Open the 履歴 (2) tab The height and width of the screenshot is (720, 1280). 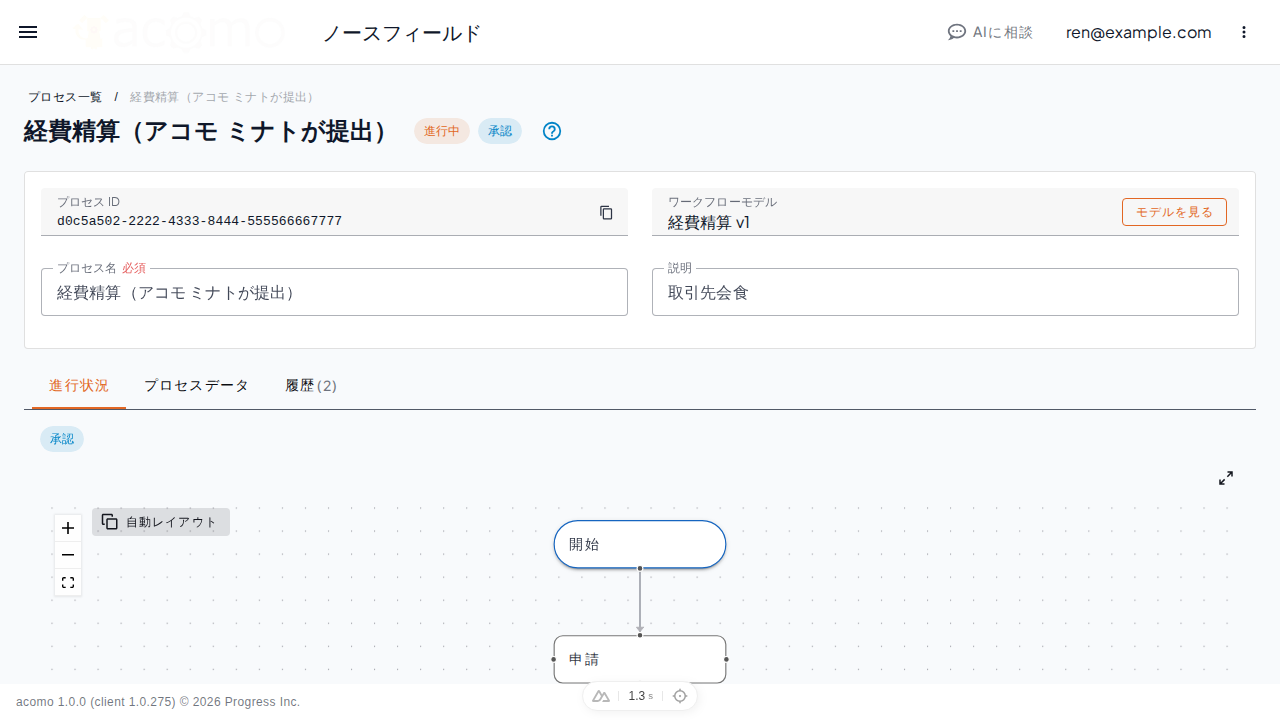(311, 386)
